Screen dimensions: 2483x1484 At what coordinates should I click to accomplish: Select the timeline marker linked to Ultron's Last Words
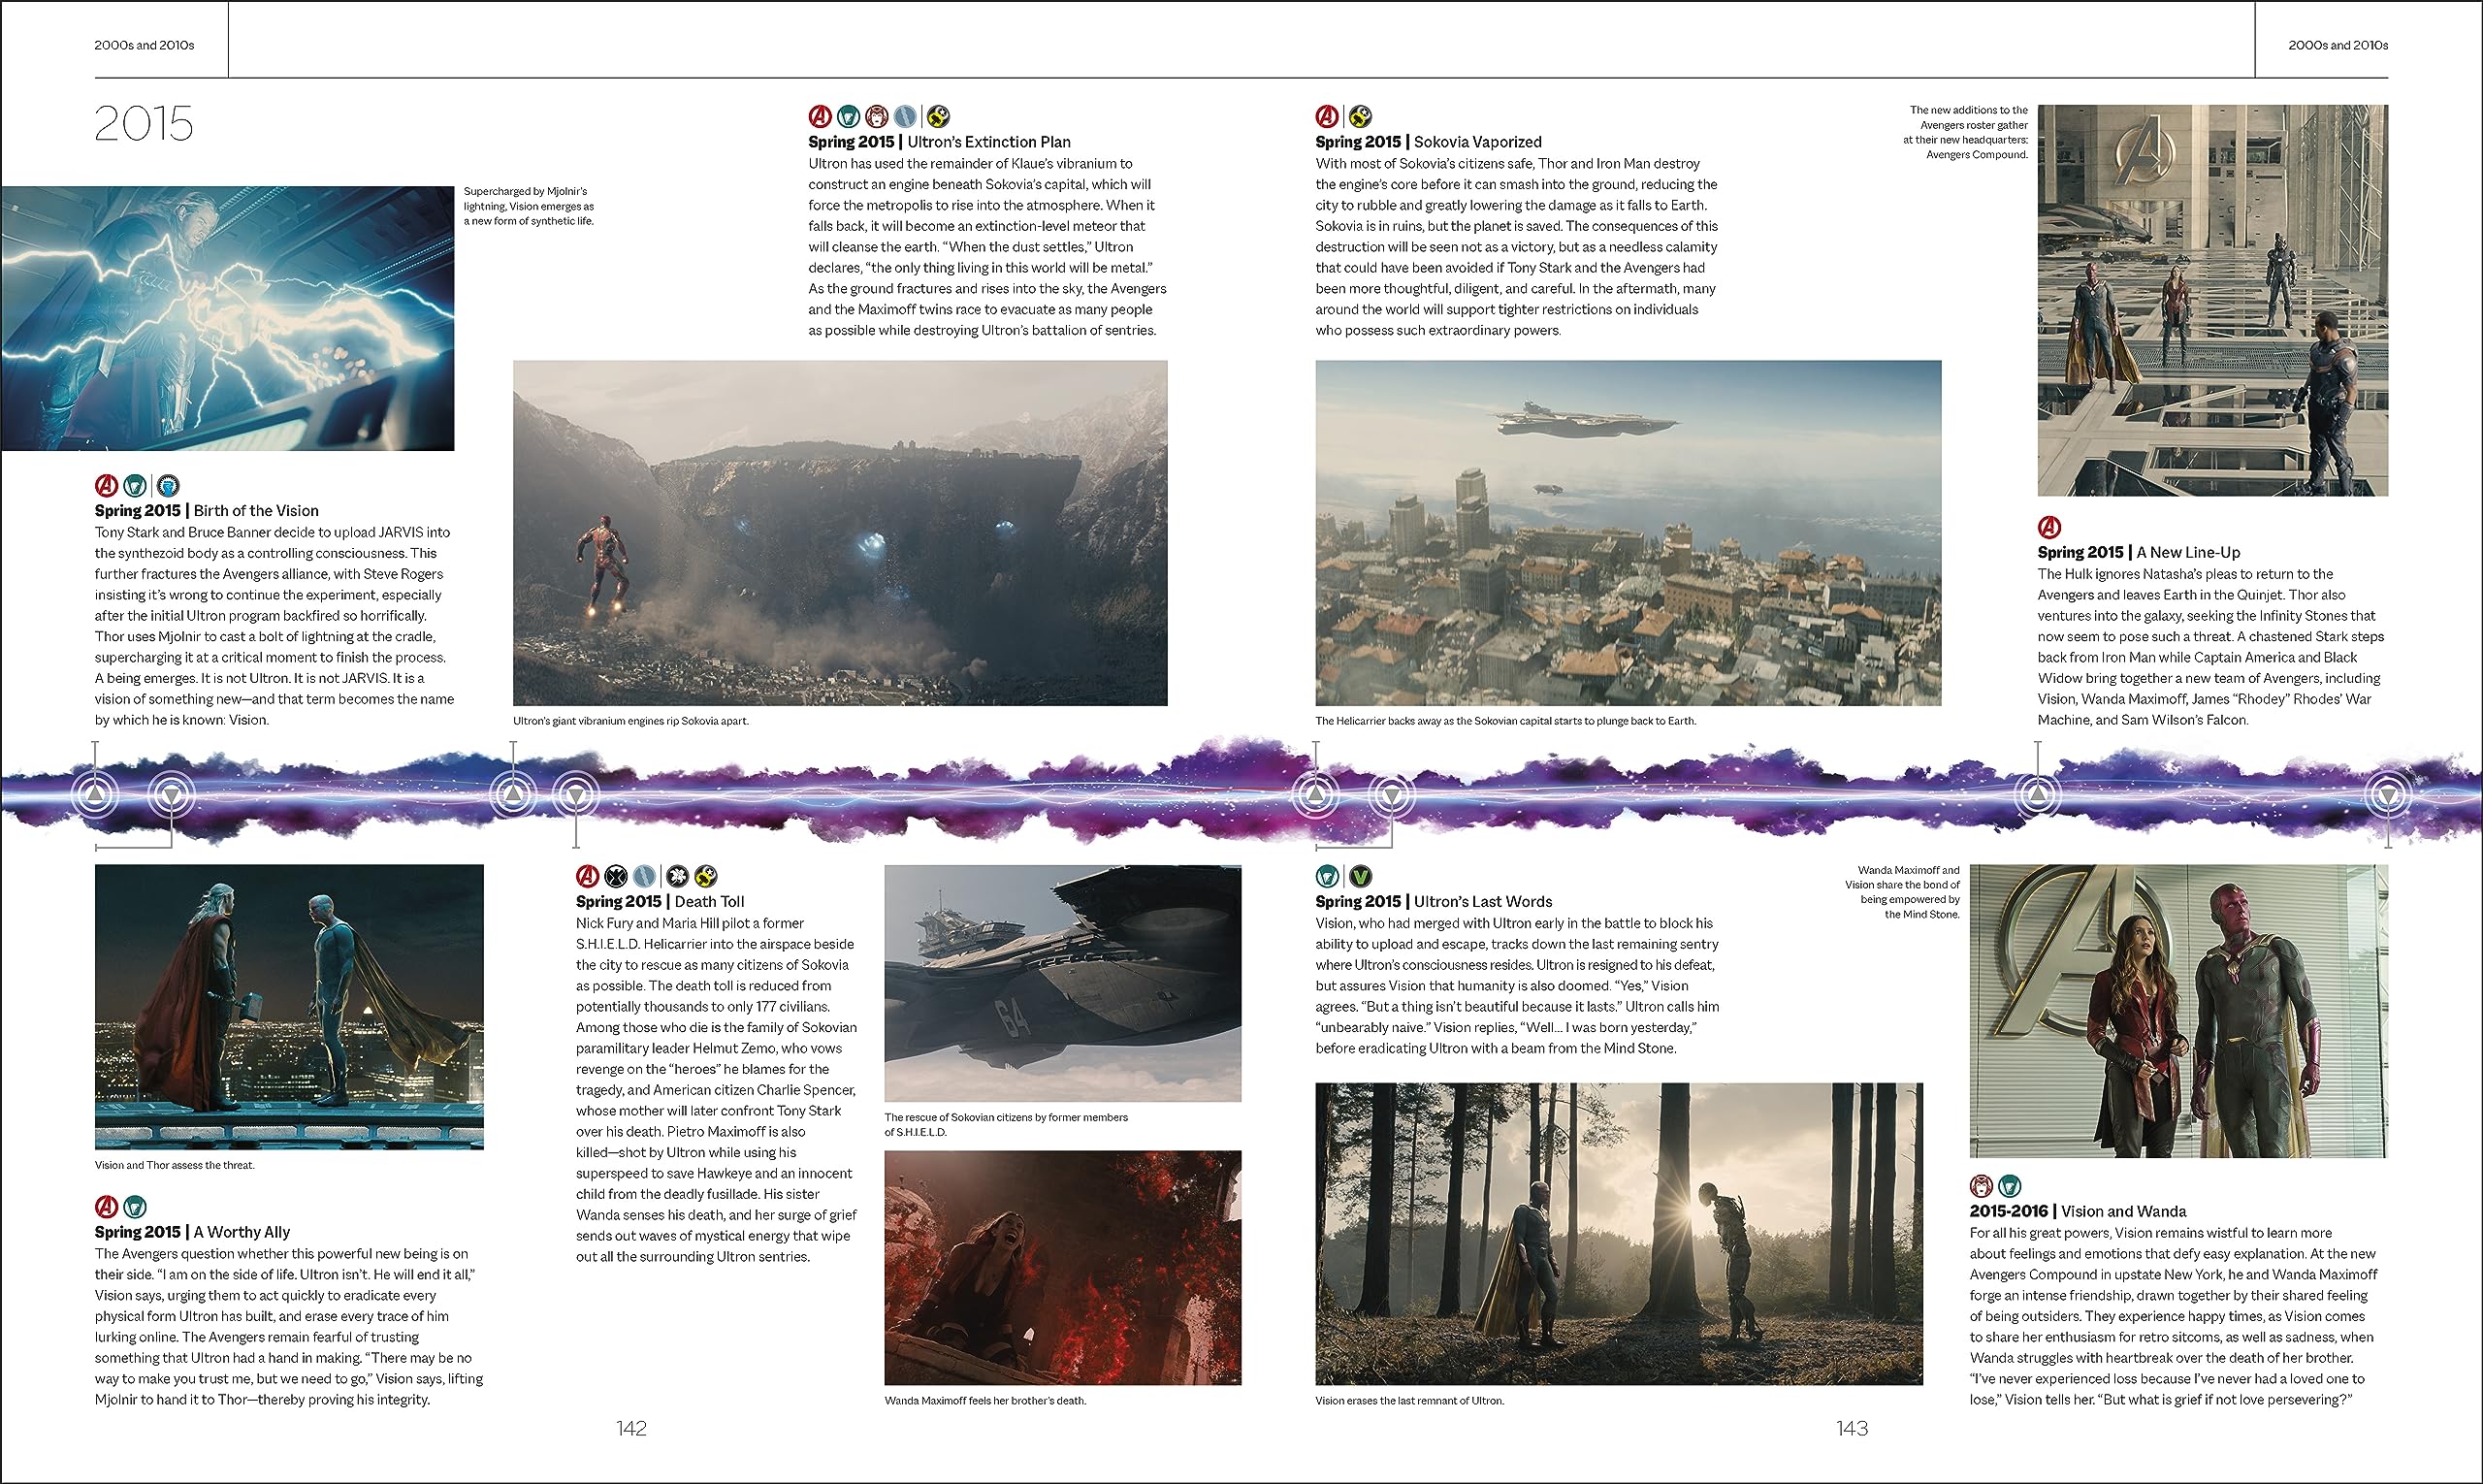pos(1392,796)
